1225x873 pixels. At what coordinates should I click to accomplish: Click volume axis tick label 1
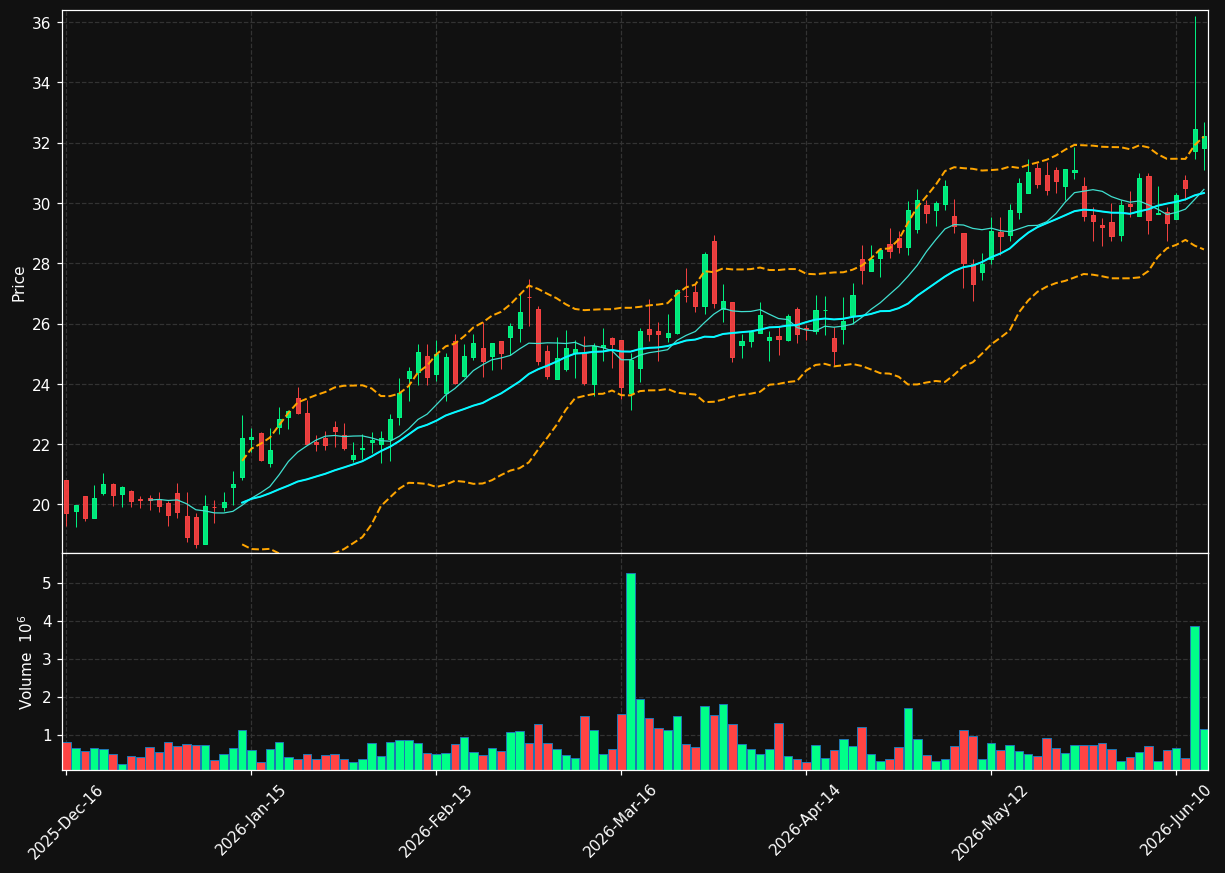point(47,736)
